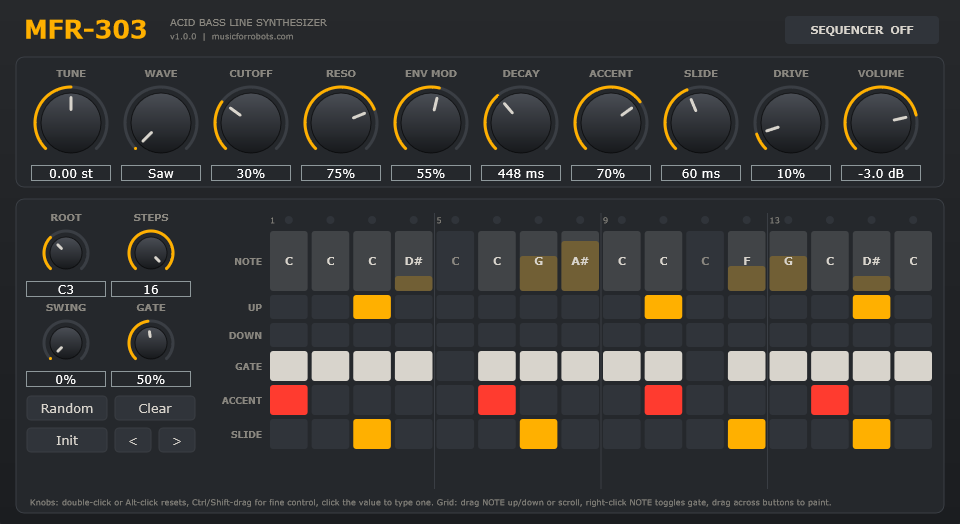The image size is (960, 524).
Task: Toggle the ACCENT on step 6
Action: (x=497, y=400)
